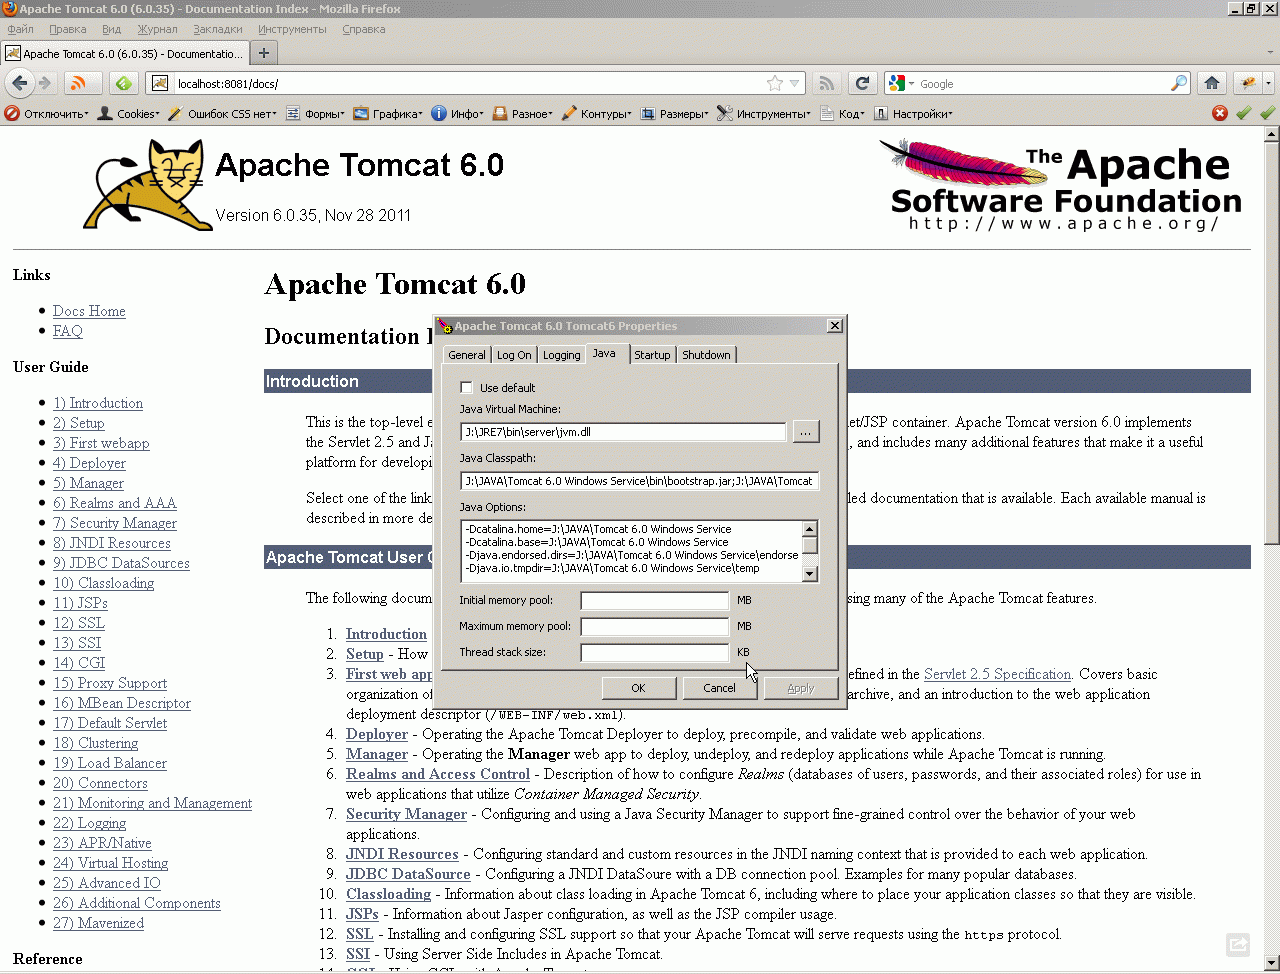Viewport: 1280px width, 974px height.
Task: Open the Правка menu
Action: [x=68, y=29]
